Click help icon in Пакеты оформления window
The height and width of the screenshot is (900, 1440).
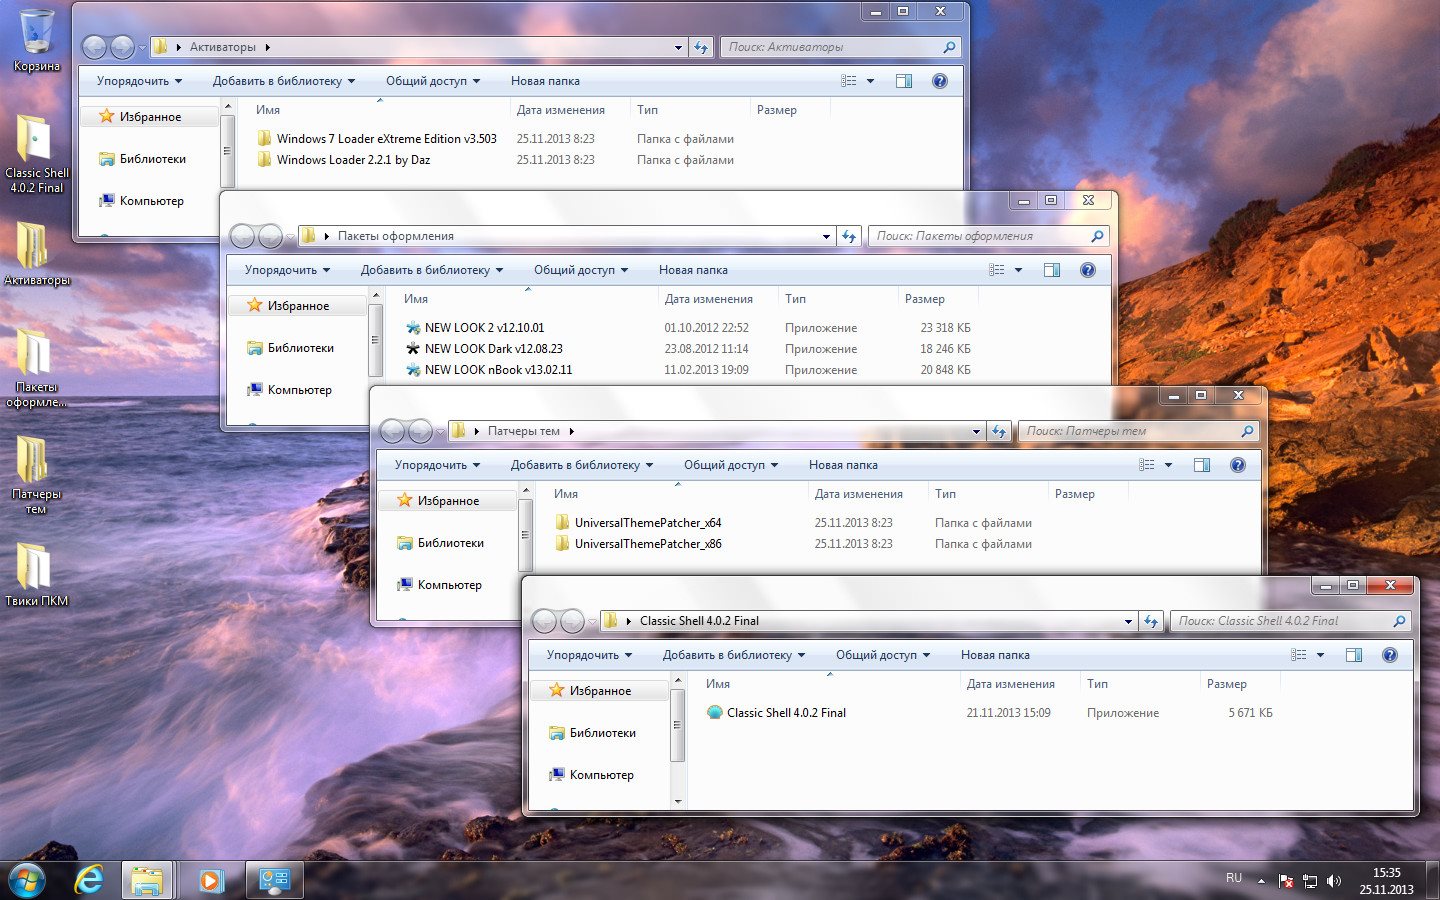1088,270
